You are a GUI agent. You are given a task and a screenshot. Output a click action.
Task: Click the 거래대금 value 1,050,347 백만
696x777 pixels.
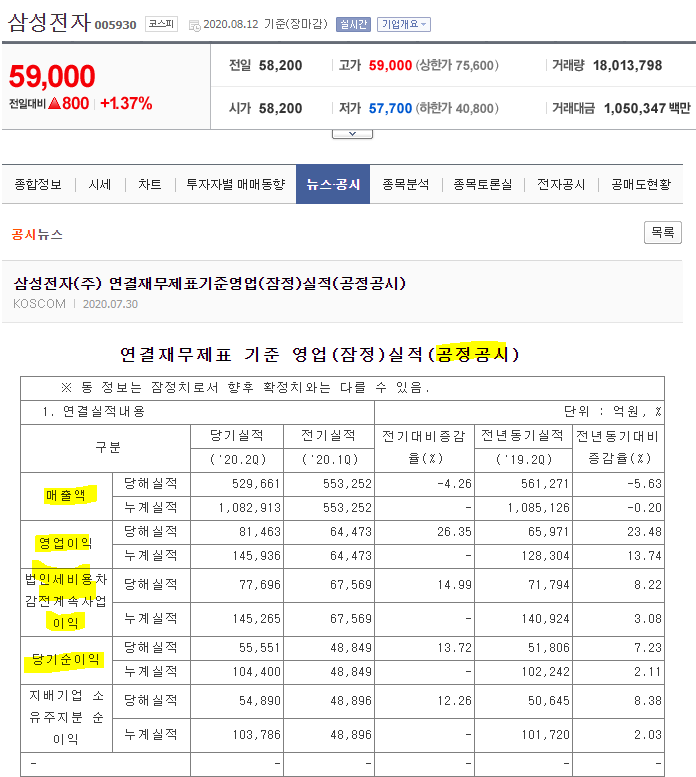647,108
